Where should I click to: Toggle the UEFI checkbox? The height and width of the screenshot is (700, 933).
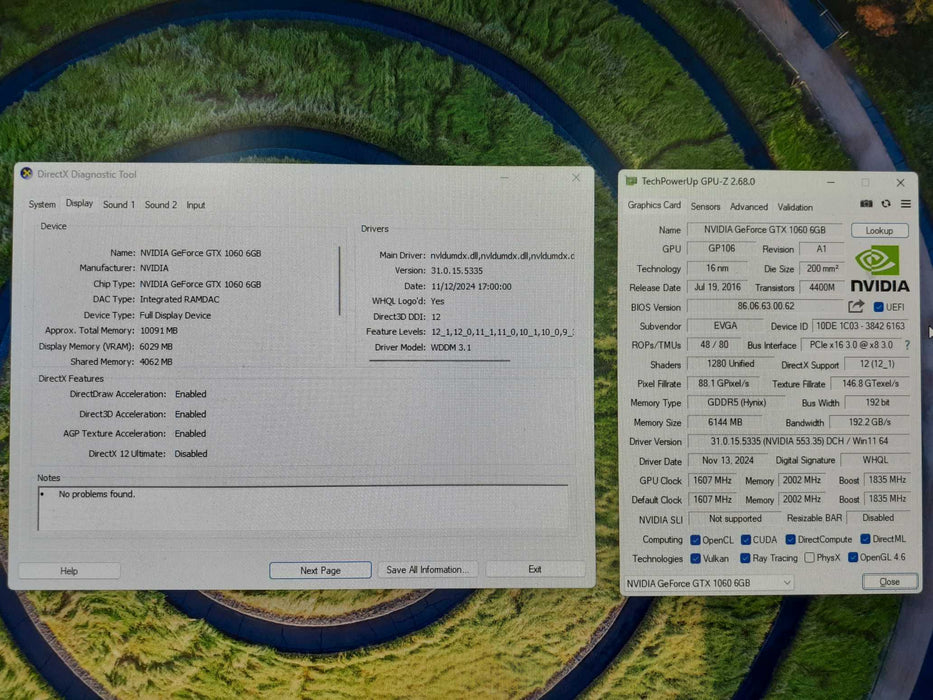(879, 307)
